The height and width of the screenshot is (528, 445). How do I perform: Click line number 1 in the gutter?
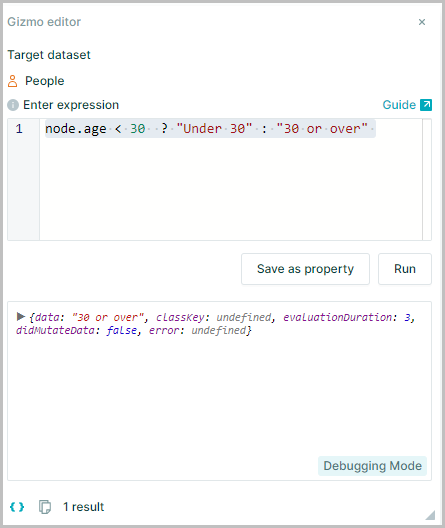tap(19, 129)
